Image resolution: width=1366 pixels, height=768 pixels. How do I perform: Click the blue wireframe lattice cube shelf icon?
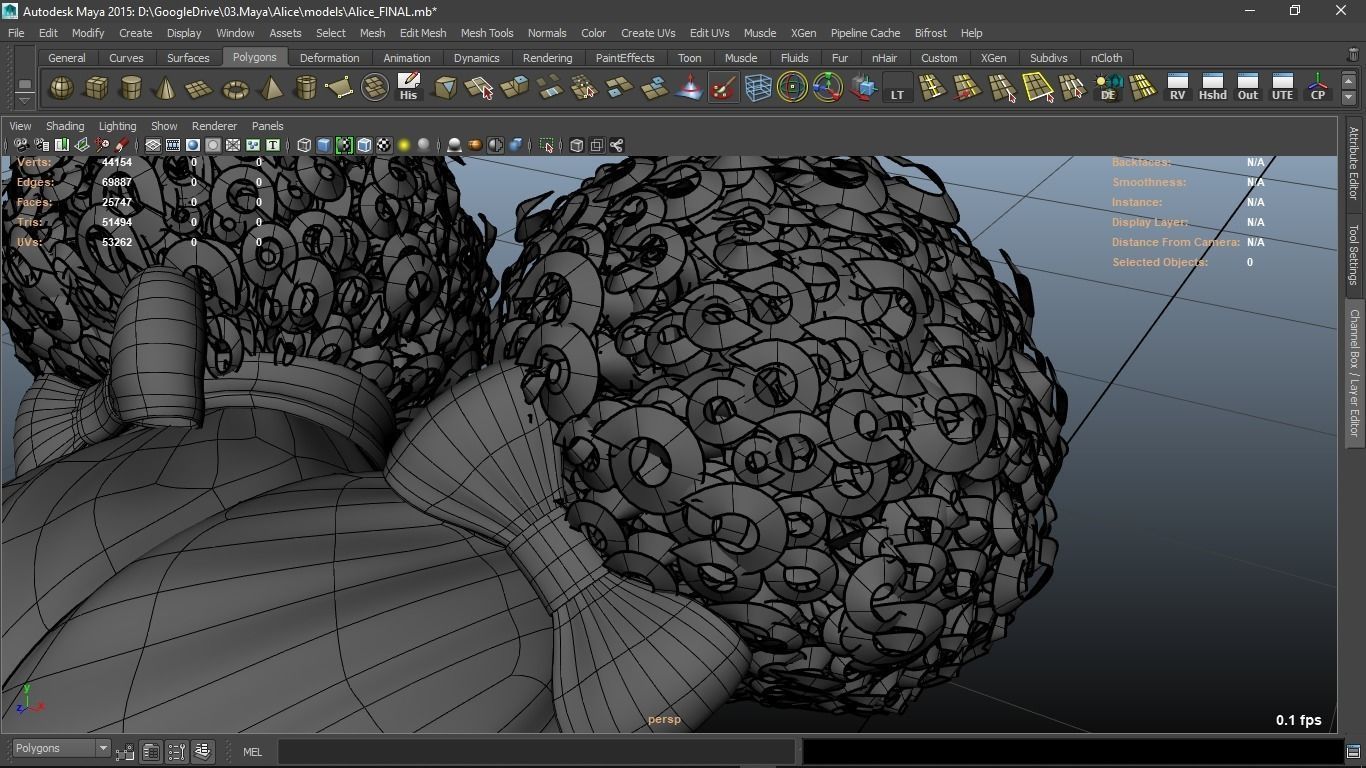point(758,88)
